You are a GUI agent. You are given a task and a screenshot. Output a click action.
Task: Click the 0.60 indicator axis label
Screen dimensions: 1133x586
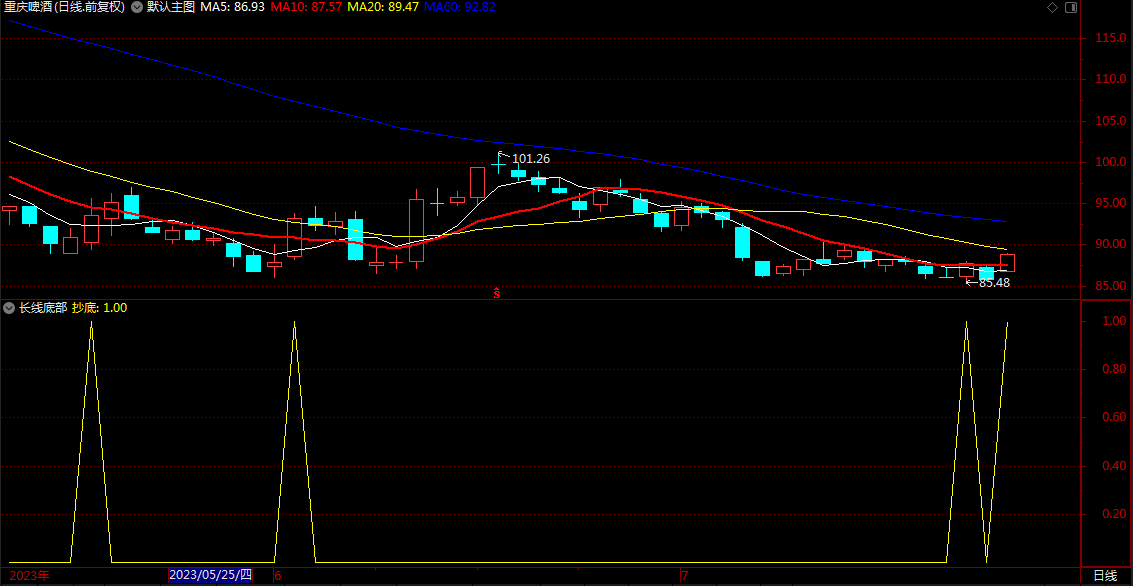(1113, 417)
